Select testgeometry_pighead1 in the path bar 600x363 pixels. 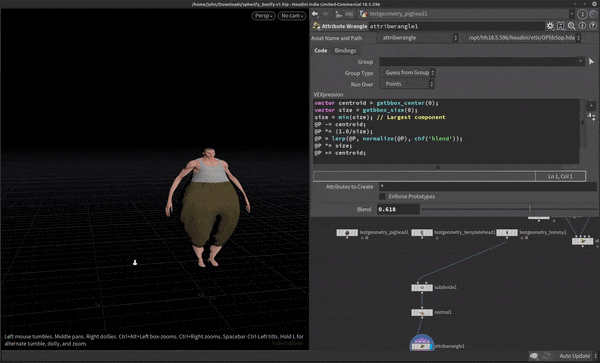(394, 14)
